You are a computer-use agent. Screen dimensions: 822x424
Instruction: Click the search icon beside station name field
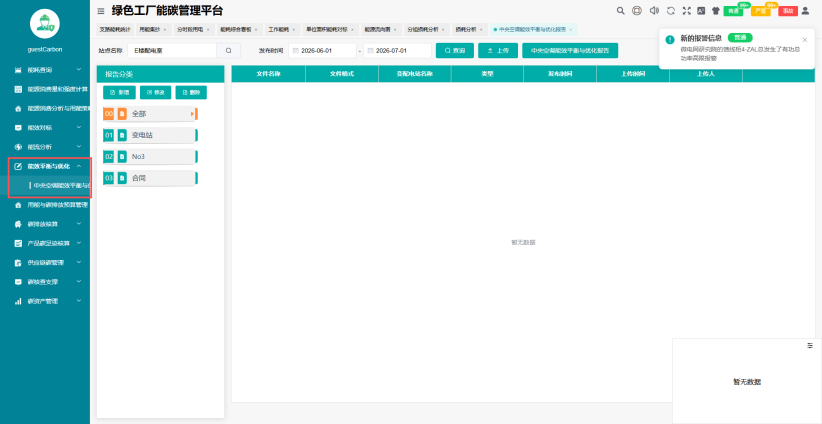229,51
